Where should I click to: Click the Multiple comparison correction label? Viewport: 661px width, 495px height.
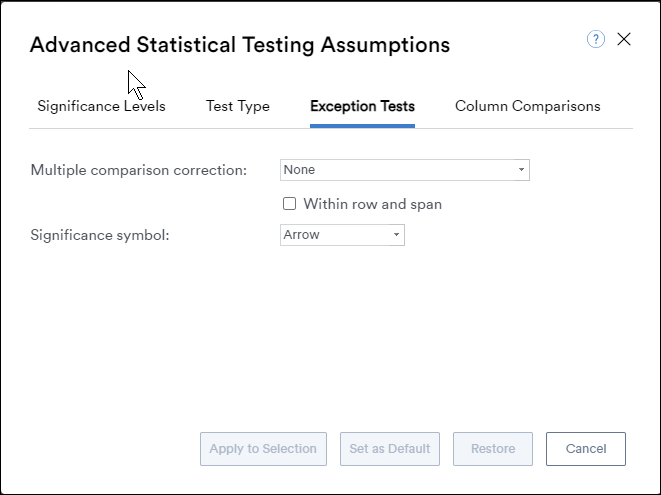click(139, 170)
